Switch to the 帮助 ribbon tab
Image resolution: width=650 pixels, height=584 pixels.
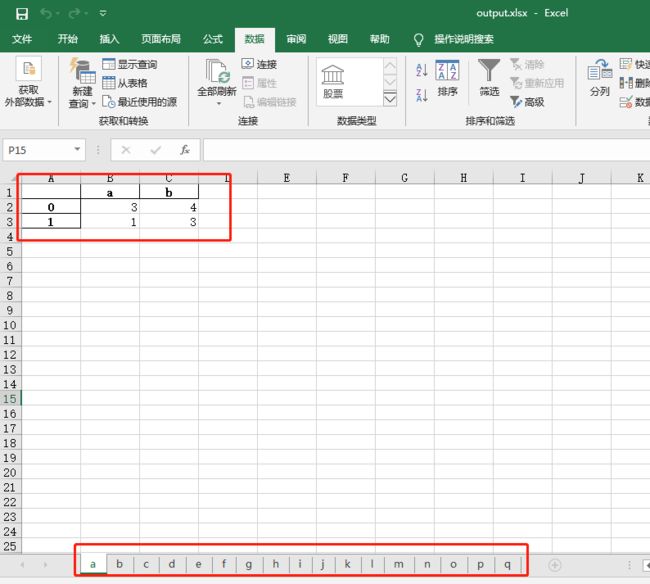coord(379,39)
